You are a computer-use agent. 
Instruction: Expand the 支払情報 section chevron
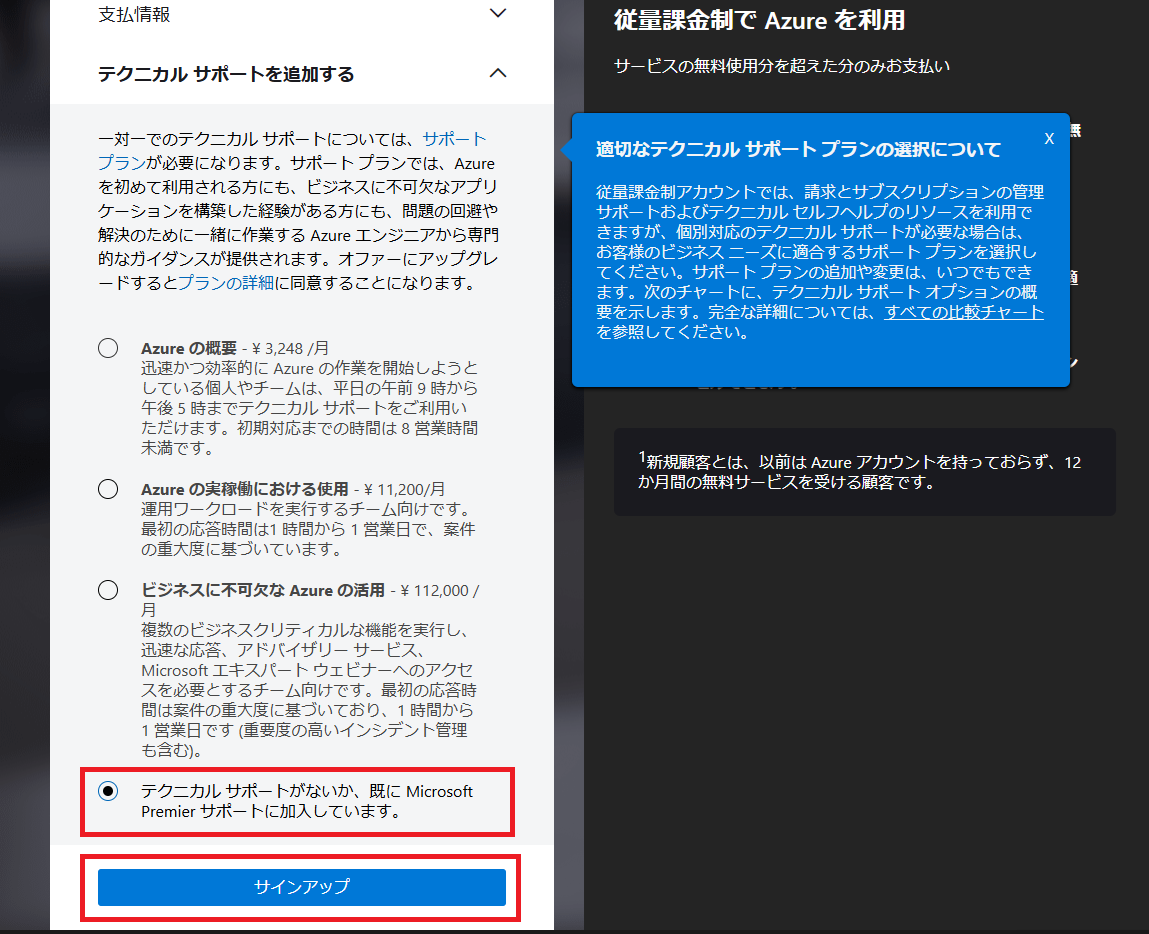click(498, 13)
